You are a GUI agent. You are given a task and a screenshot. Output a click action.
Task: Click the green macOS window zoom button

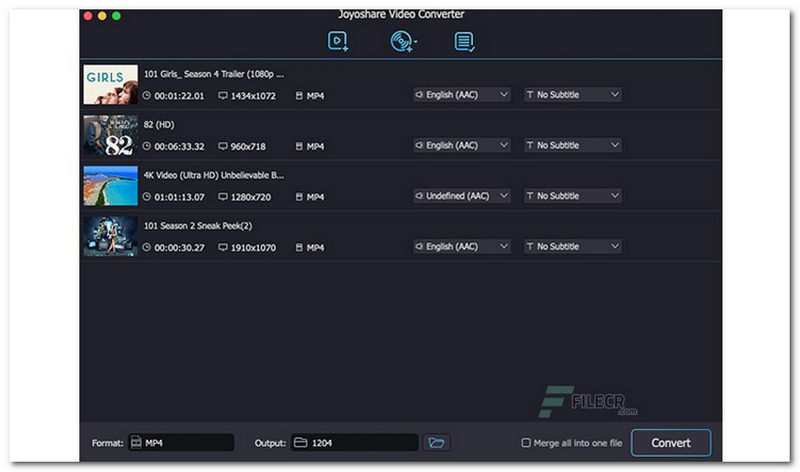pos(116,16)
